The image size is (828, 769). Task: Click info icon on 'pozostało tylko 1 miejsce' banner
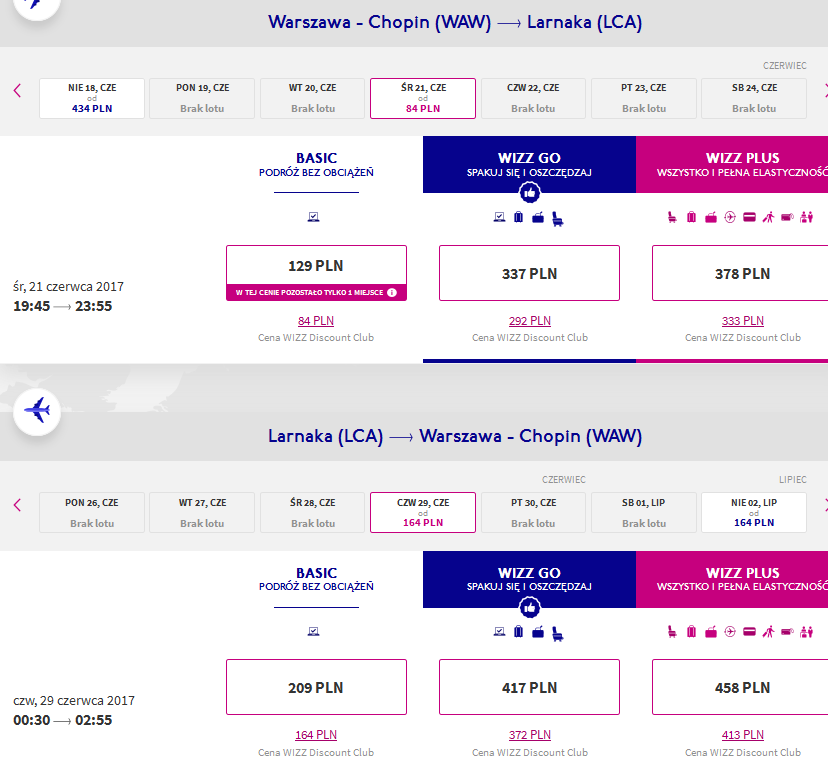pos(392,292)
